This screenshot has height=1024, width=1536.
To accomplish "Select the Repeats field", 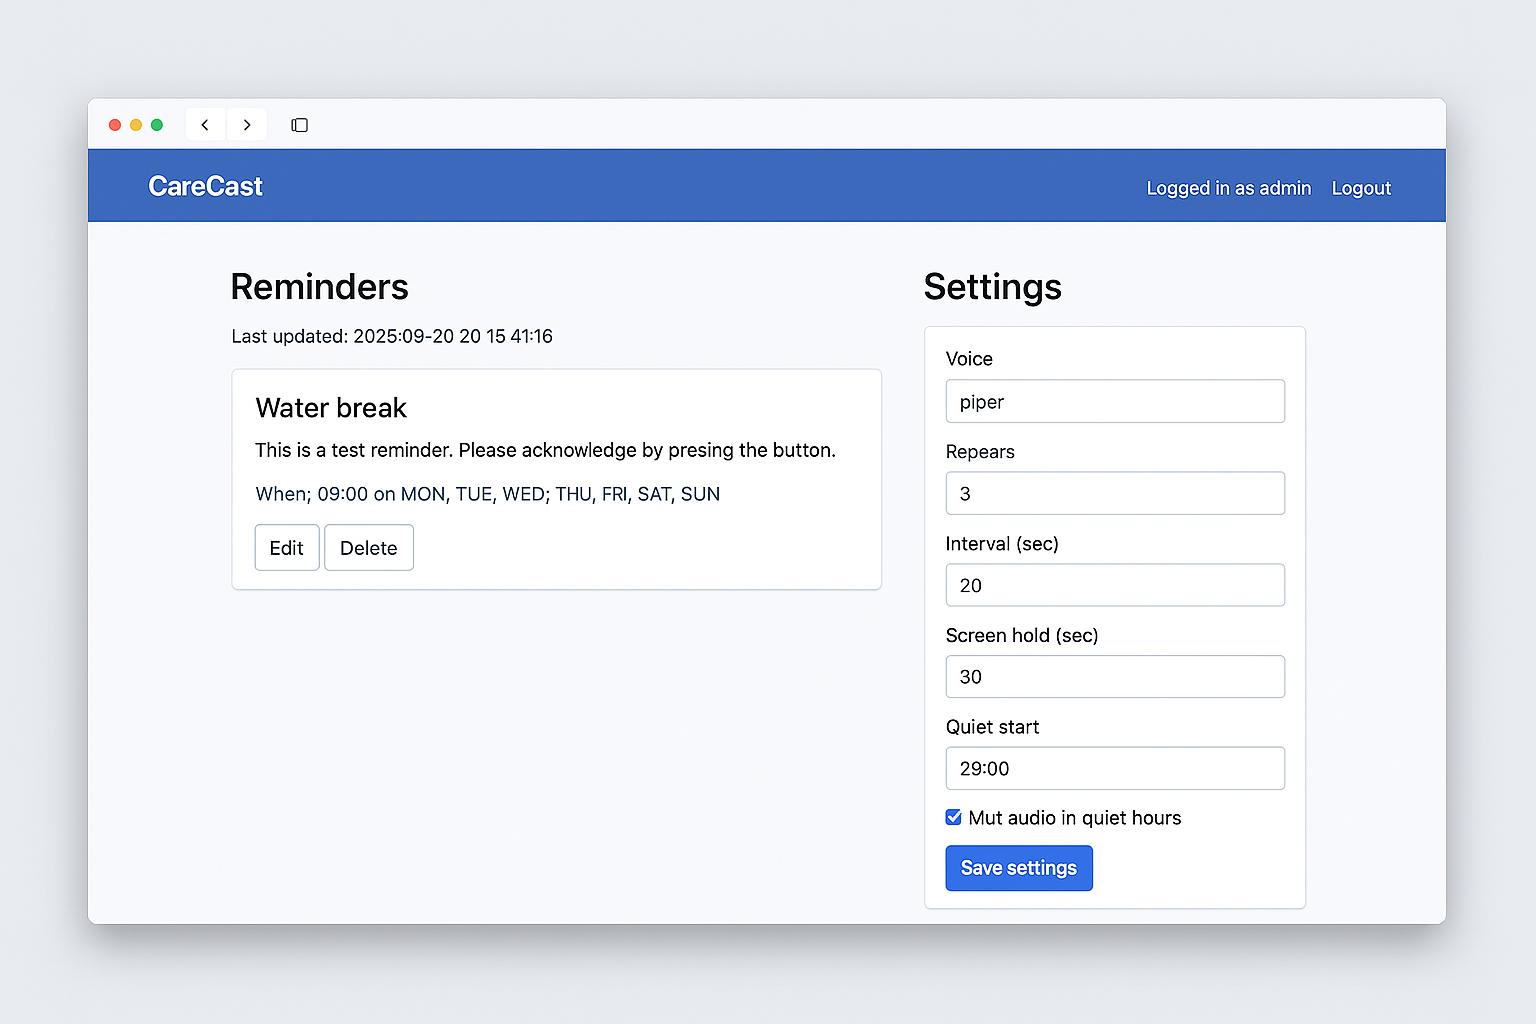I will 1114,493.
